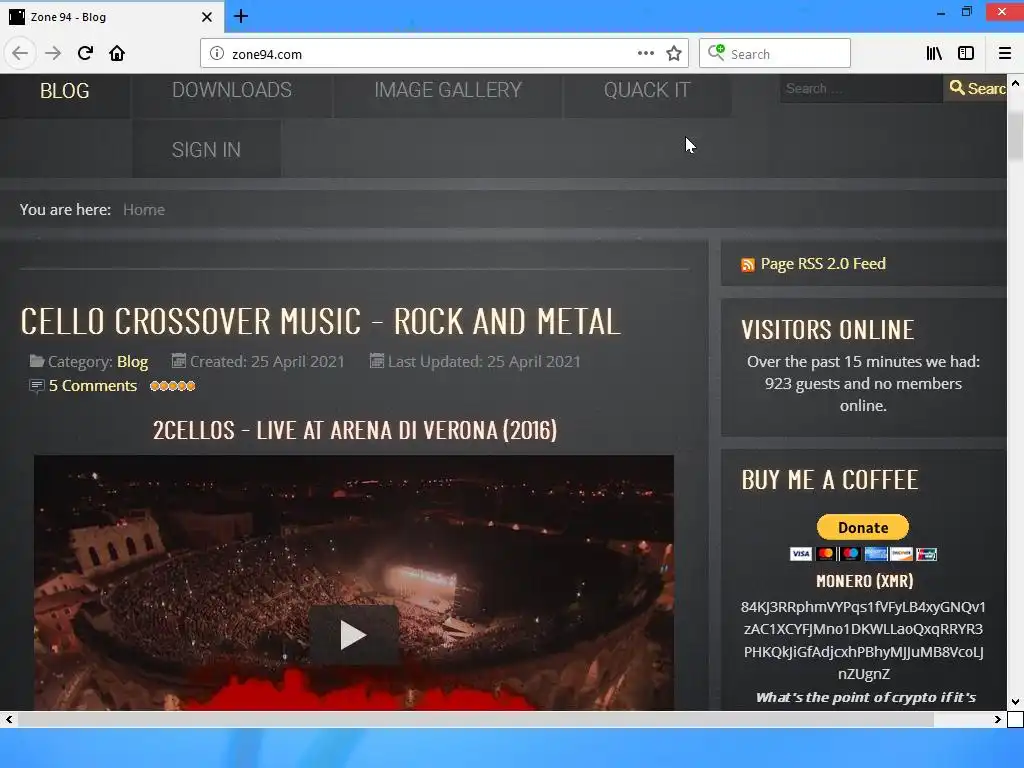The image size is (1024, 768).
Task: Click the comments speech bubble icon
Action: [x=37, y=386]
